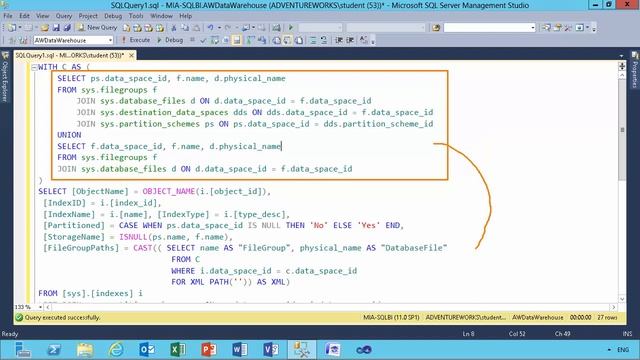Comment out the selected lines

coord(313,40)
